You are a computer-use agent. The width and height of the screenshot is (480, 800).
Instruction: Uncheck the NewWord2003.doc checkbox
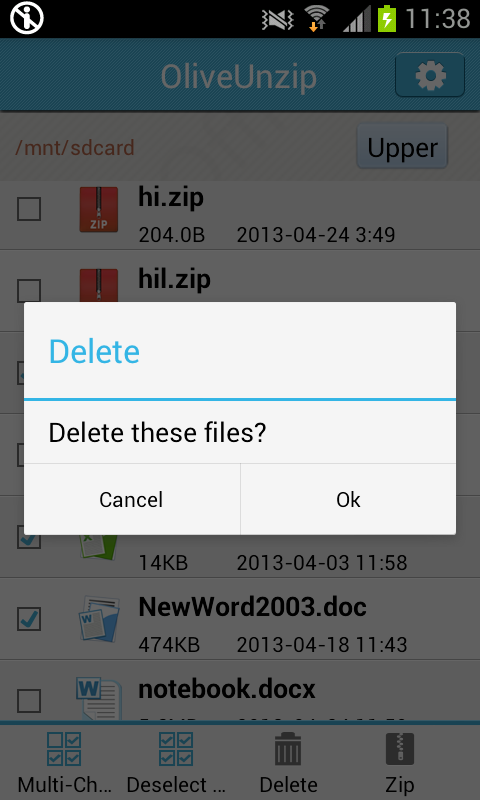[x=29, y=618]
